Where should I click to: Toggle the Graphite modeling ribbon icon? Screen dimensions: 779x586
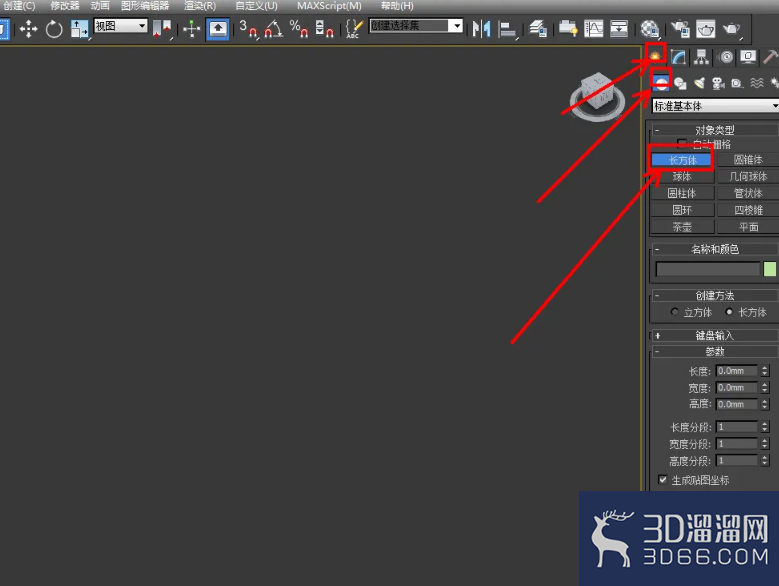[x=568, y=29]
